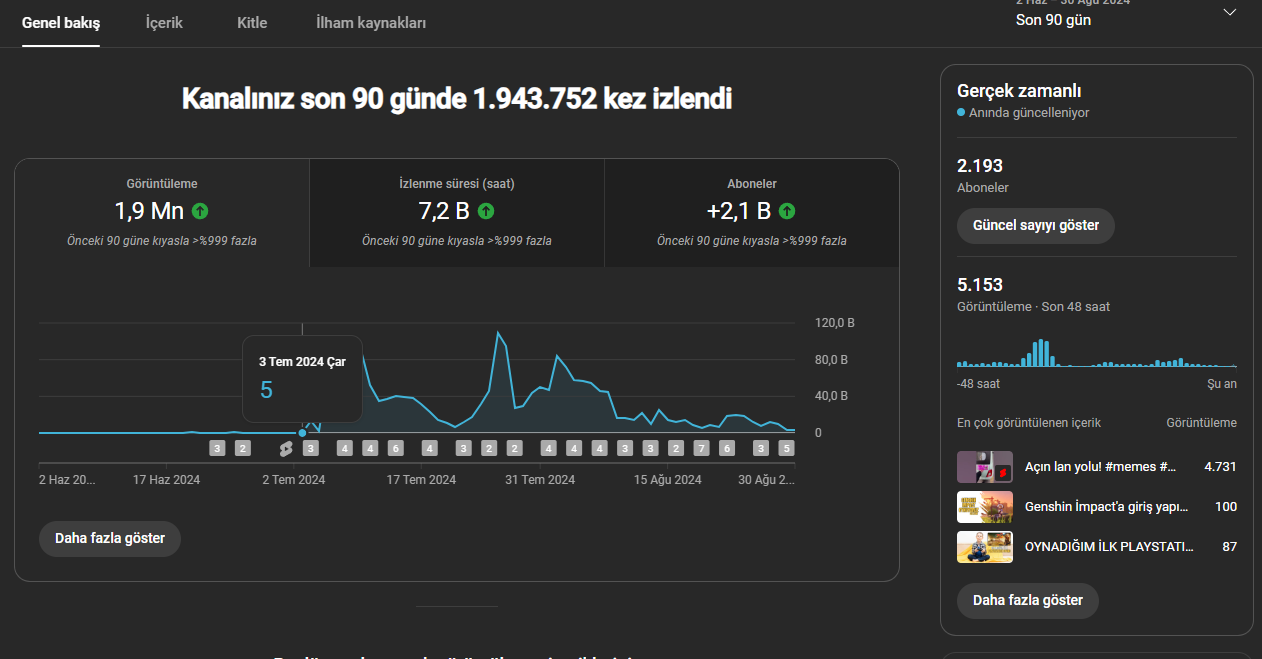Click the chevron arrow next to date range
The height and width of the screenshot is (659, 1262).
(x=1230, y=12)
